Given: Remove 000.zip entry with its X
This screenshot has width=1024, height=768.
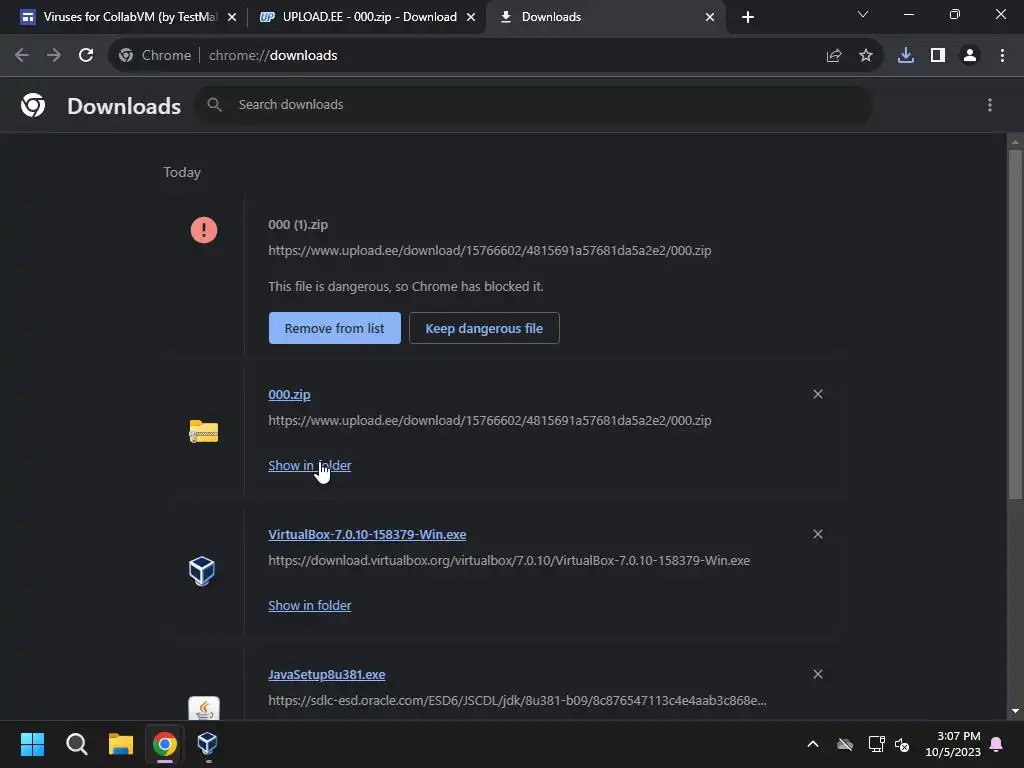Looking at the screenshot, I should pyautogui.click(x=818, y=394).
